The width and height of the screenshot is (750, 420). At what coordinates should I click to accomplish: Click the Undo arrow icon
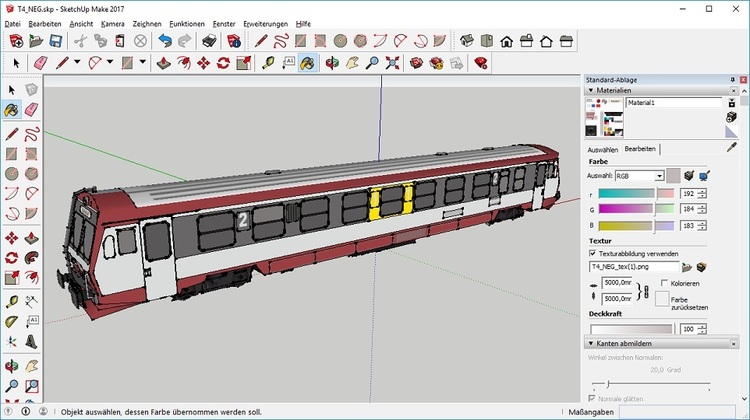(x=165, y=41)
